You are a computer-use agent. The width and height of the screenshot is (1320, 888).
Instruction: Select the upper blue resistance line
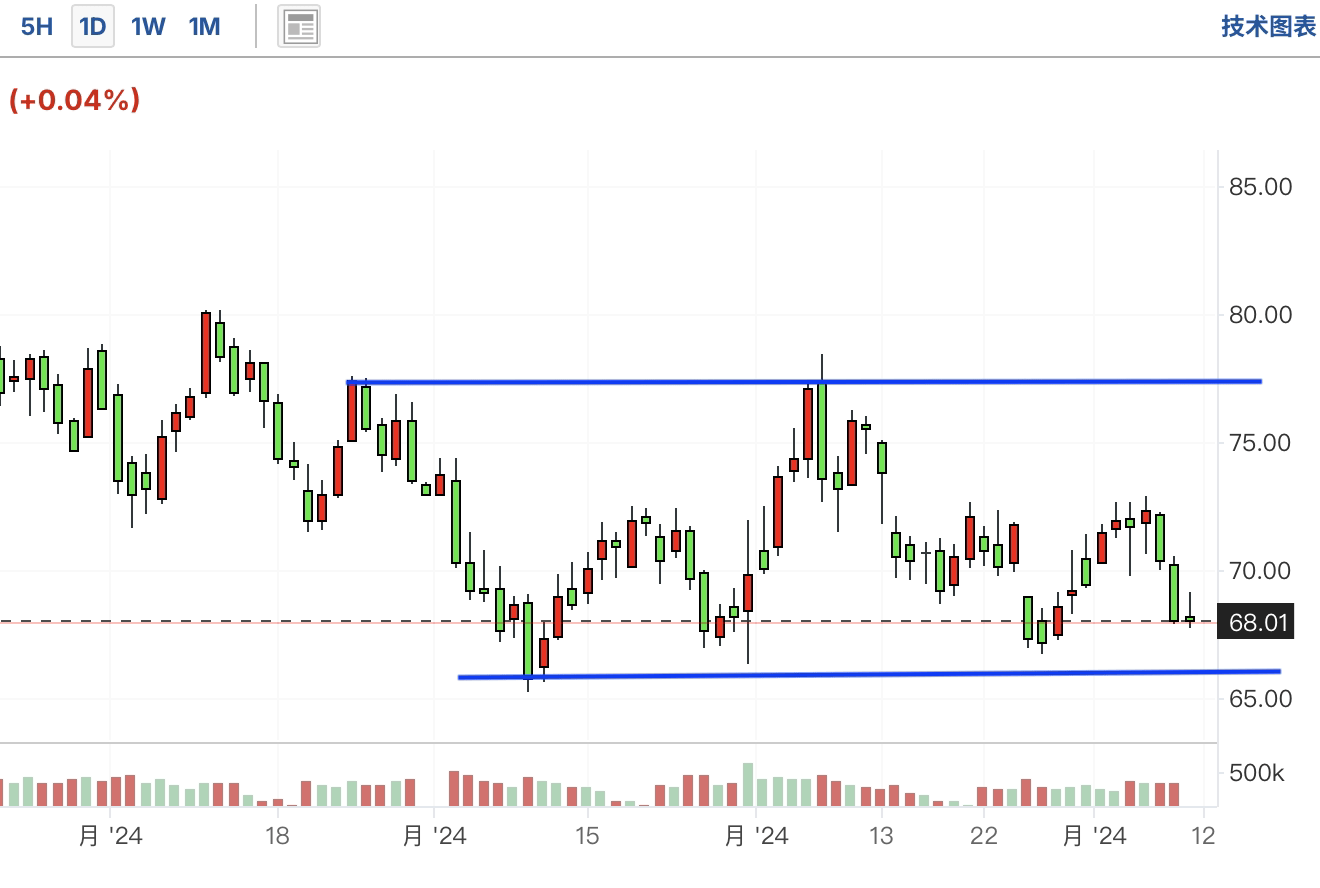tap(804, 382)
